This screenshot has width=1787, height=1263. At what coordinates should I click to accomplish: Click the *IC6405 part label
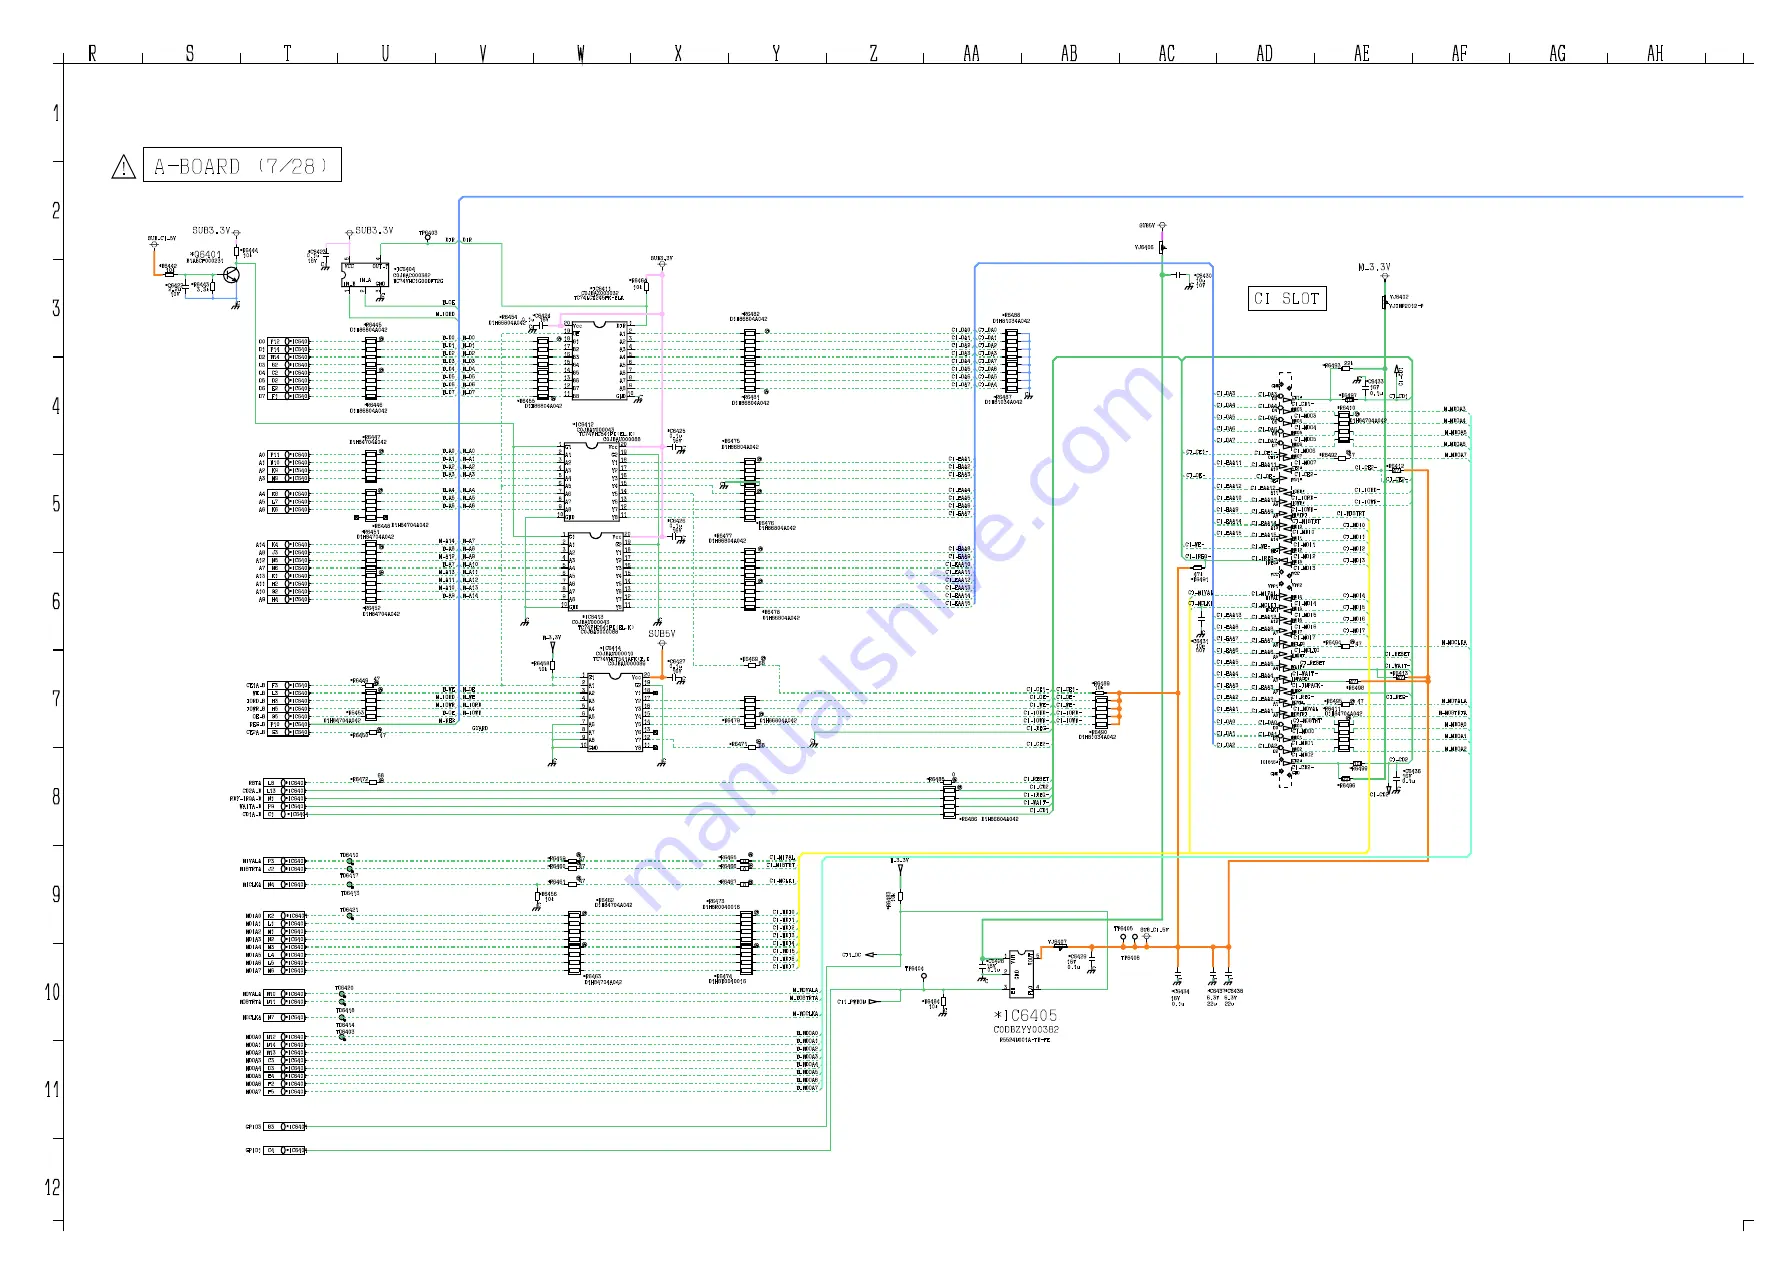(x=1025, y=1015)
